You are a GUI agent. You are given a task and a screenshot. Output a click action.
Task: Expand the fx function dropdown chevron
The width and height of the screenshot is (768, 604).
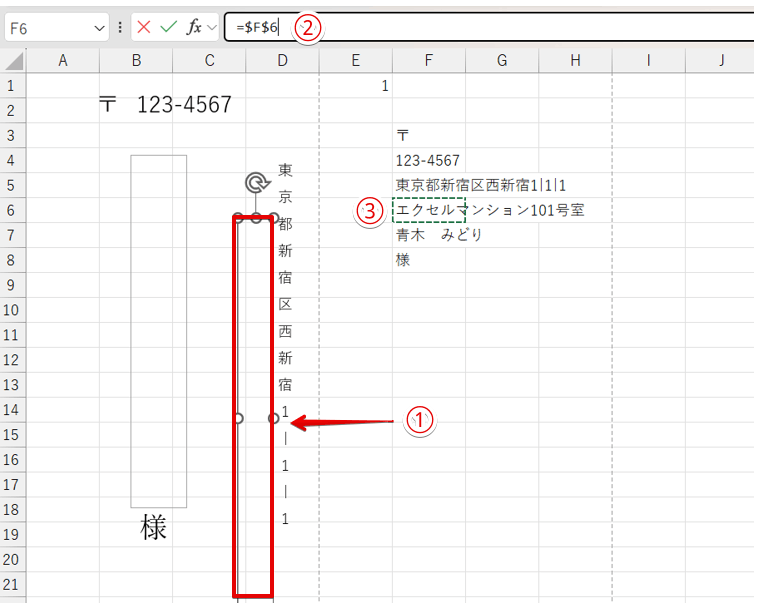(212, 27)
